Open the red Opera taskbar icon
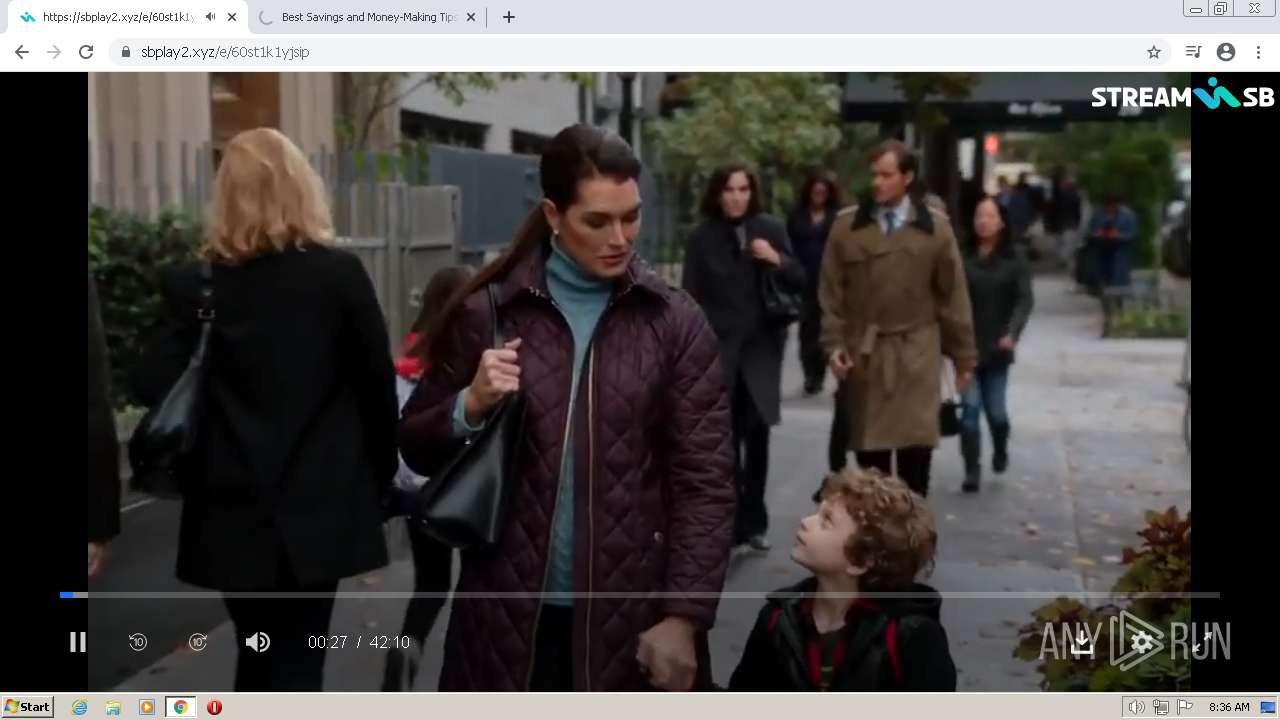1280x720 pixels. [214, 707]
